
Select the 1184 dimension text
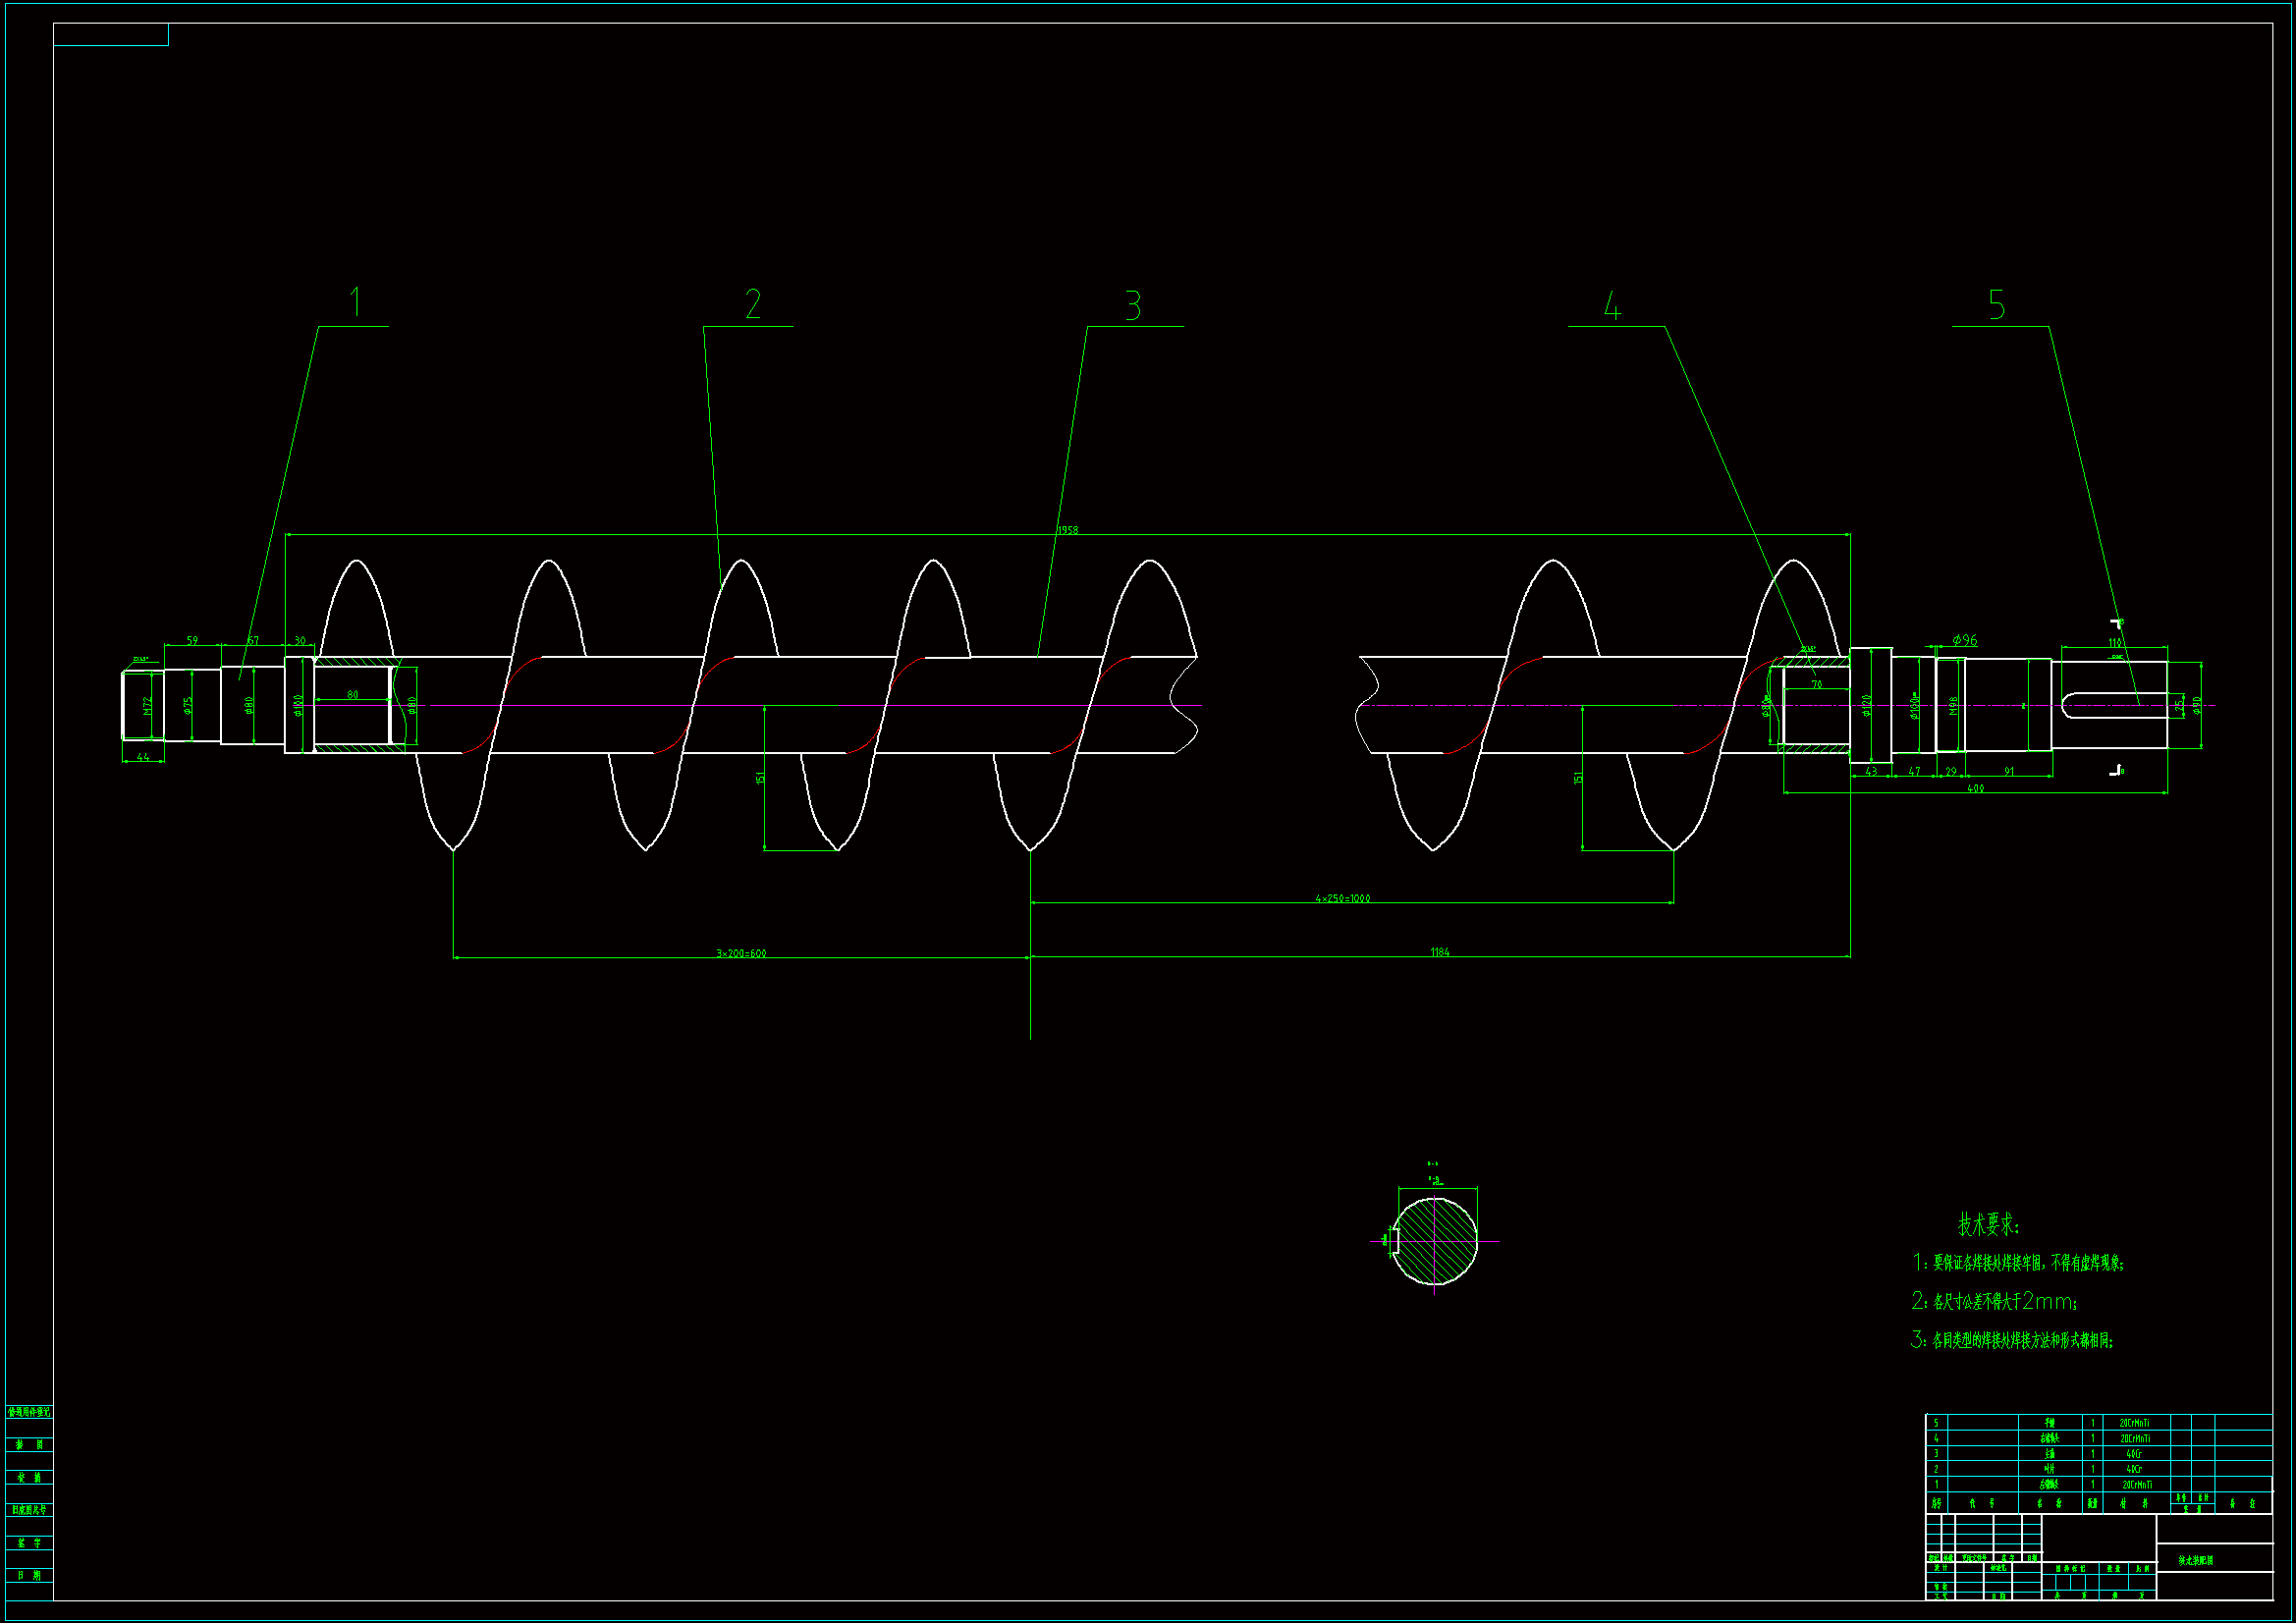tap(1439, 952)
